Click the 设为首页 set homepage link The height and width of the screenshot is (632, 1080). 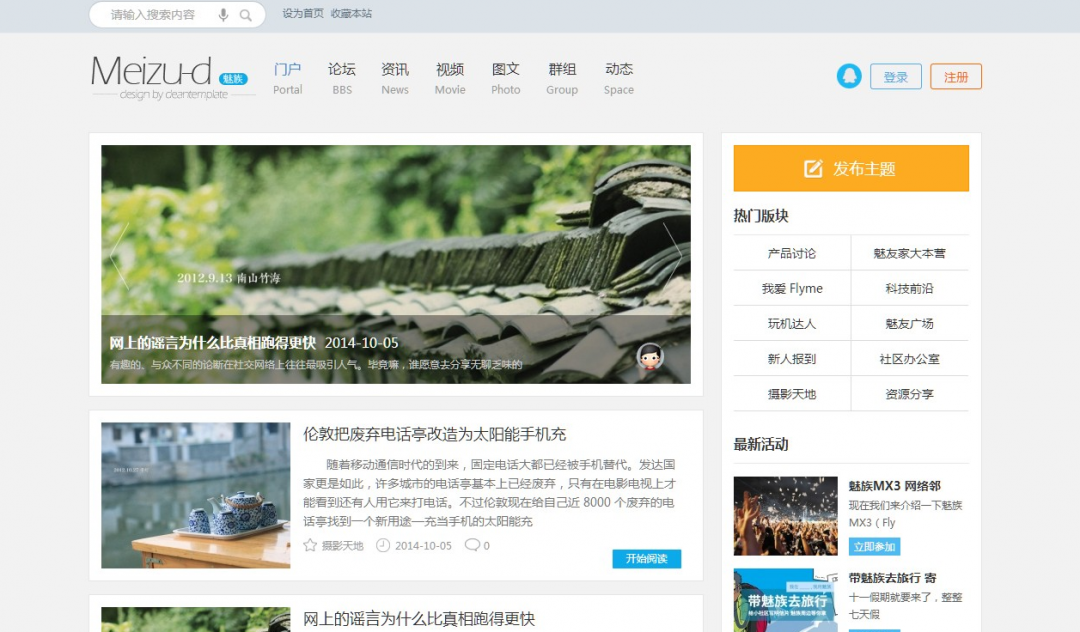[x=303, y=14]
